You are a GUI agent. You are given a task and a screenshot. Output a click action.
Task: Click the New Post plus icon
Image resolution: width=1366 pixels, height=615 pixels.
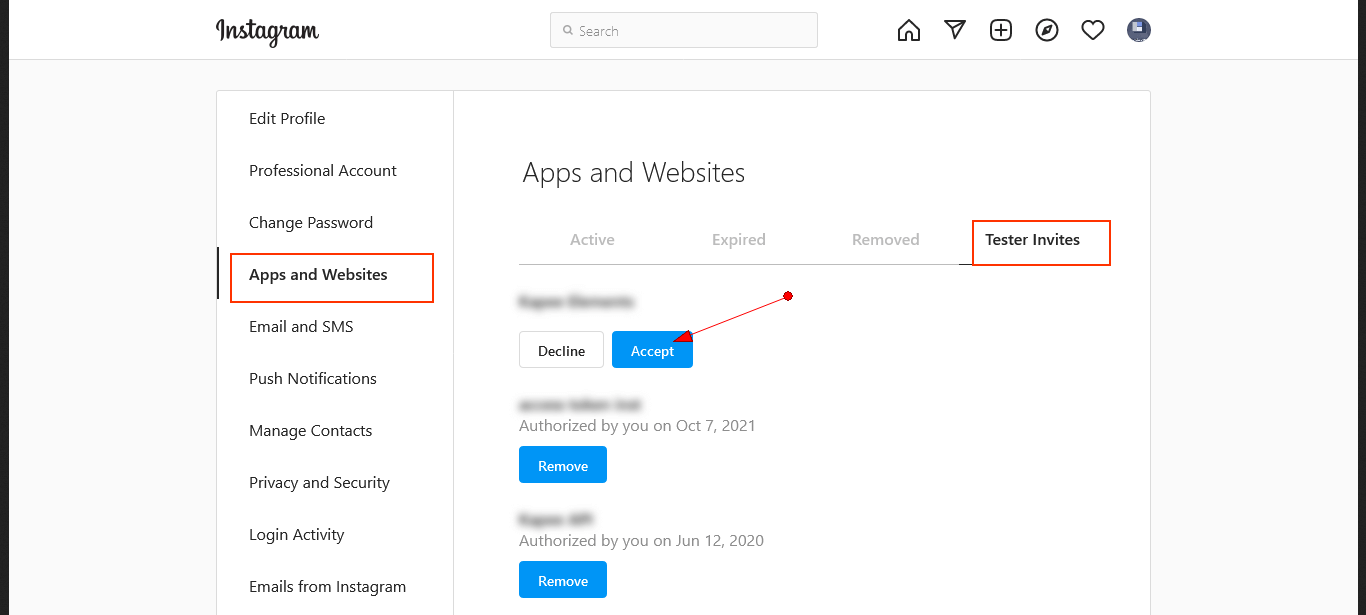point(1001,30)
